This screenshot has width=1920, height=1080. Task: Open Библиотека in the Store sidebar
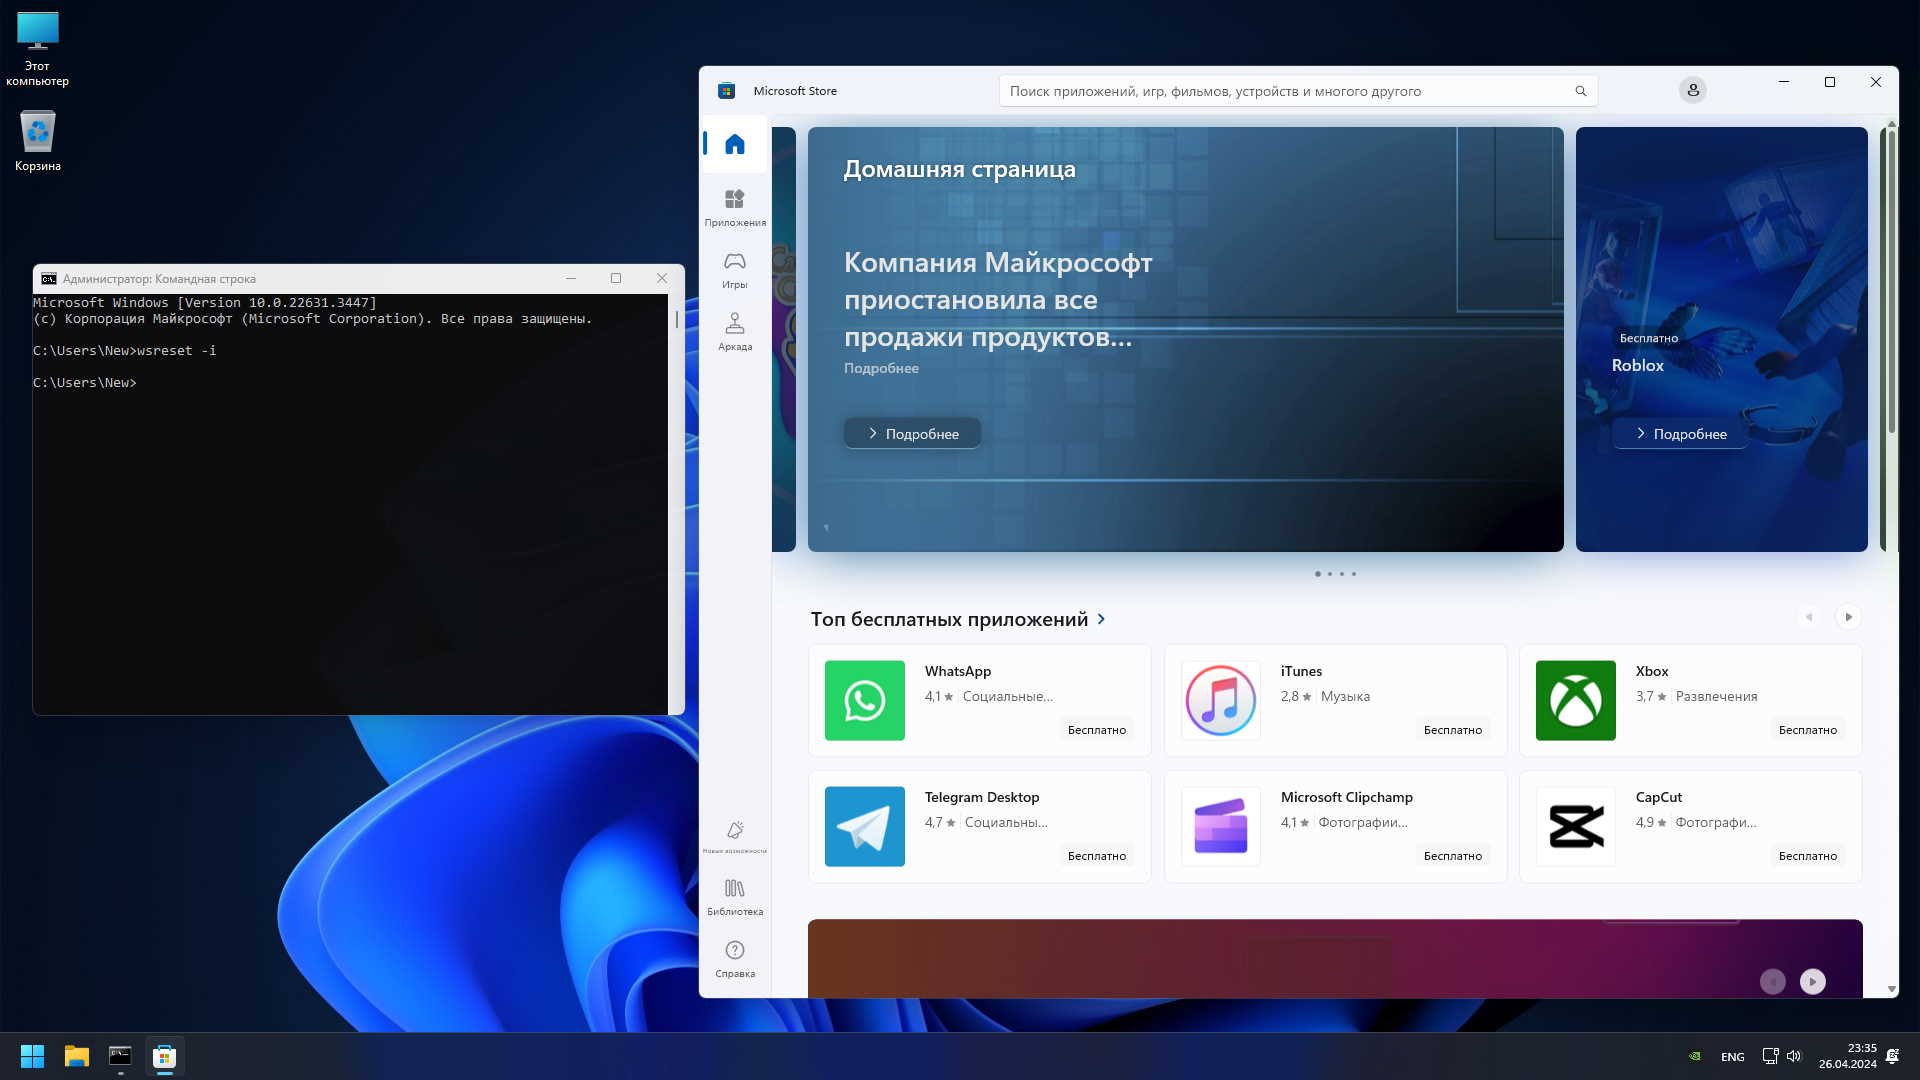click(734, 896)
